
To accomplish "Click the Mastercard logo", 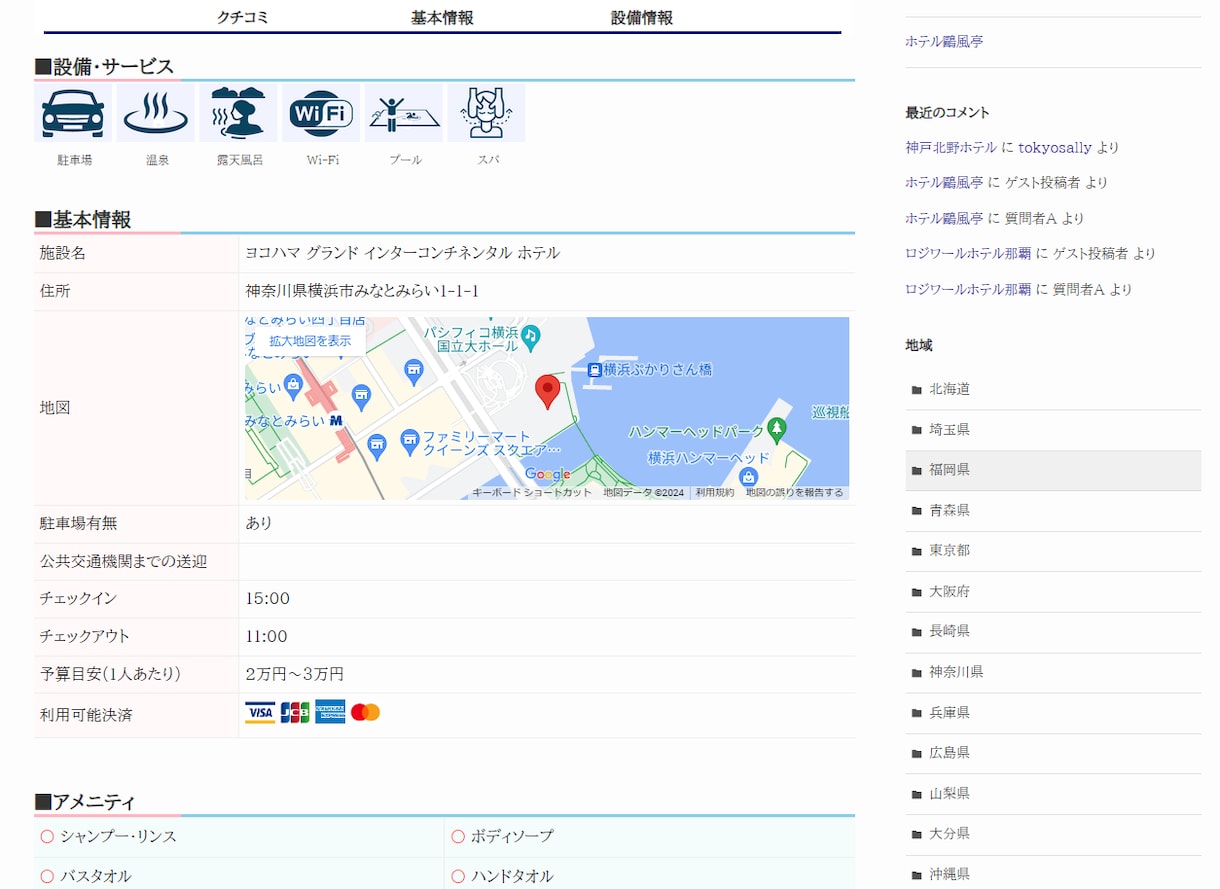I will point(366,712).
